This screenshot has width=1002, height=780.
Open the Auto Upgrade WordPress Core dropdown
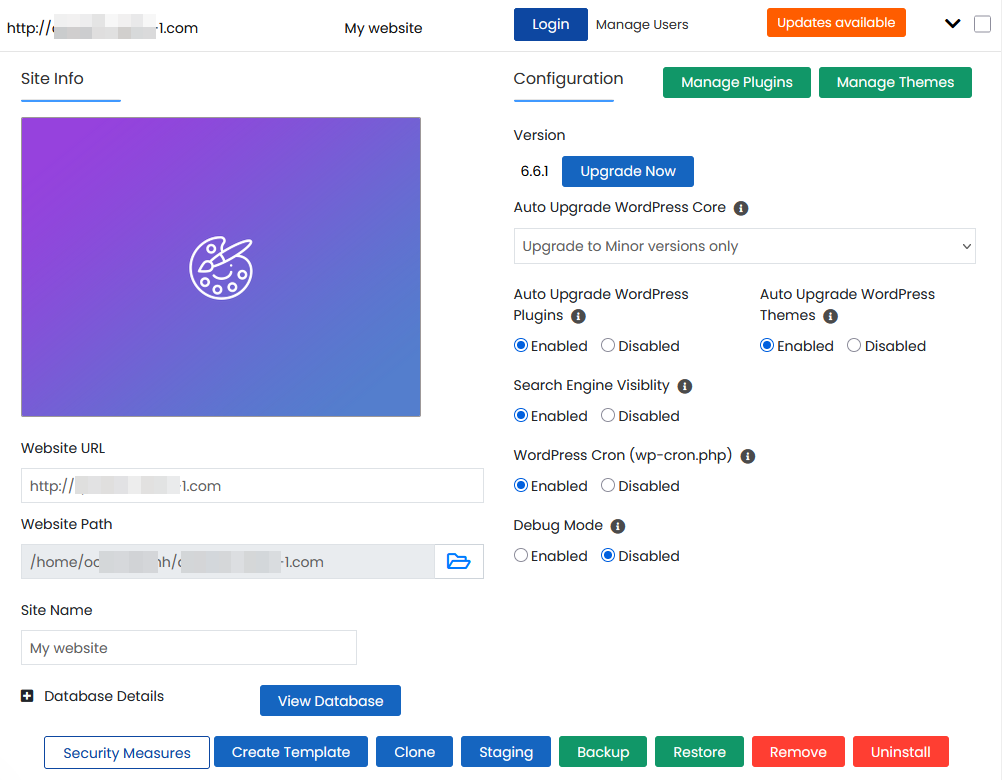click(x=744, y=246)
